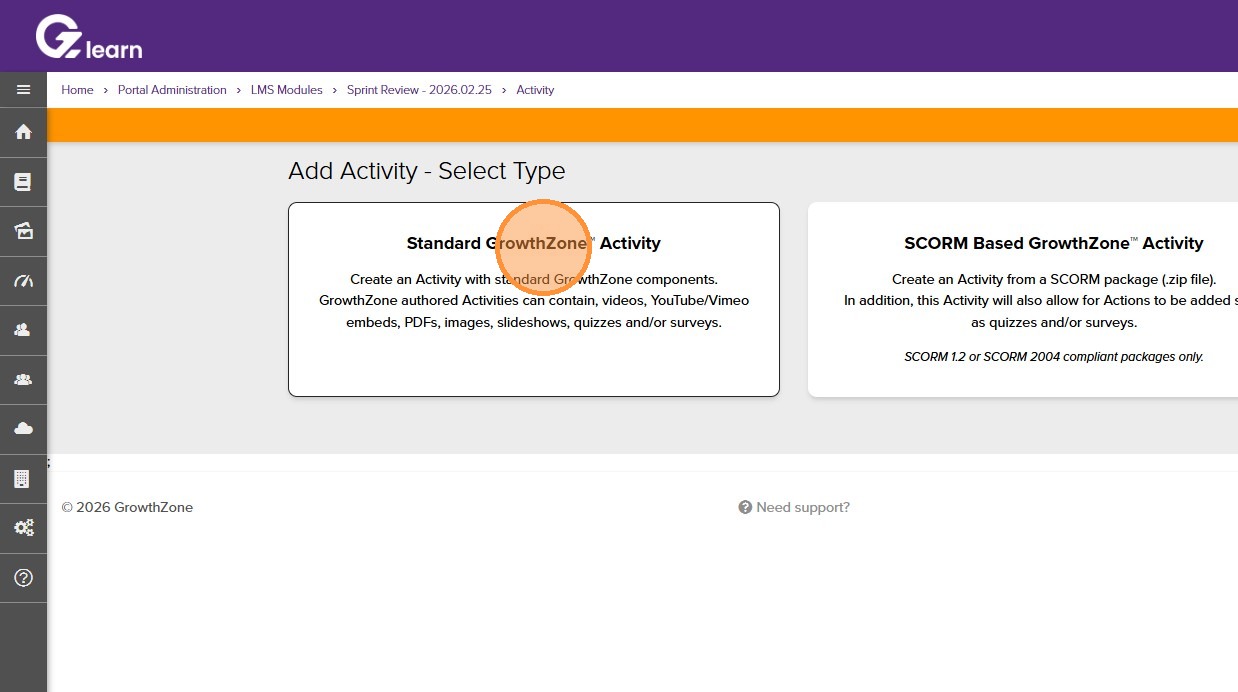Open the cloud icon in the sidebar
The image size is (1238, 692).
[x=23, y=429]
